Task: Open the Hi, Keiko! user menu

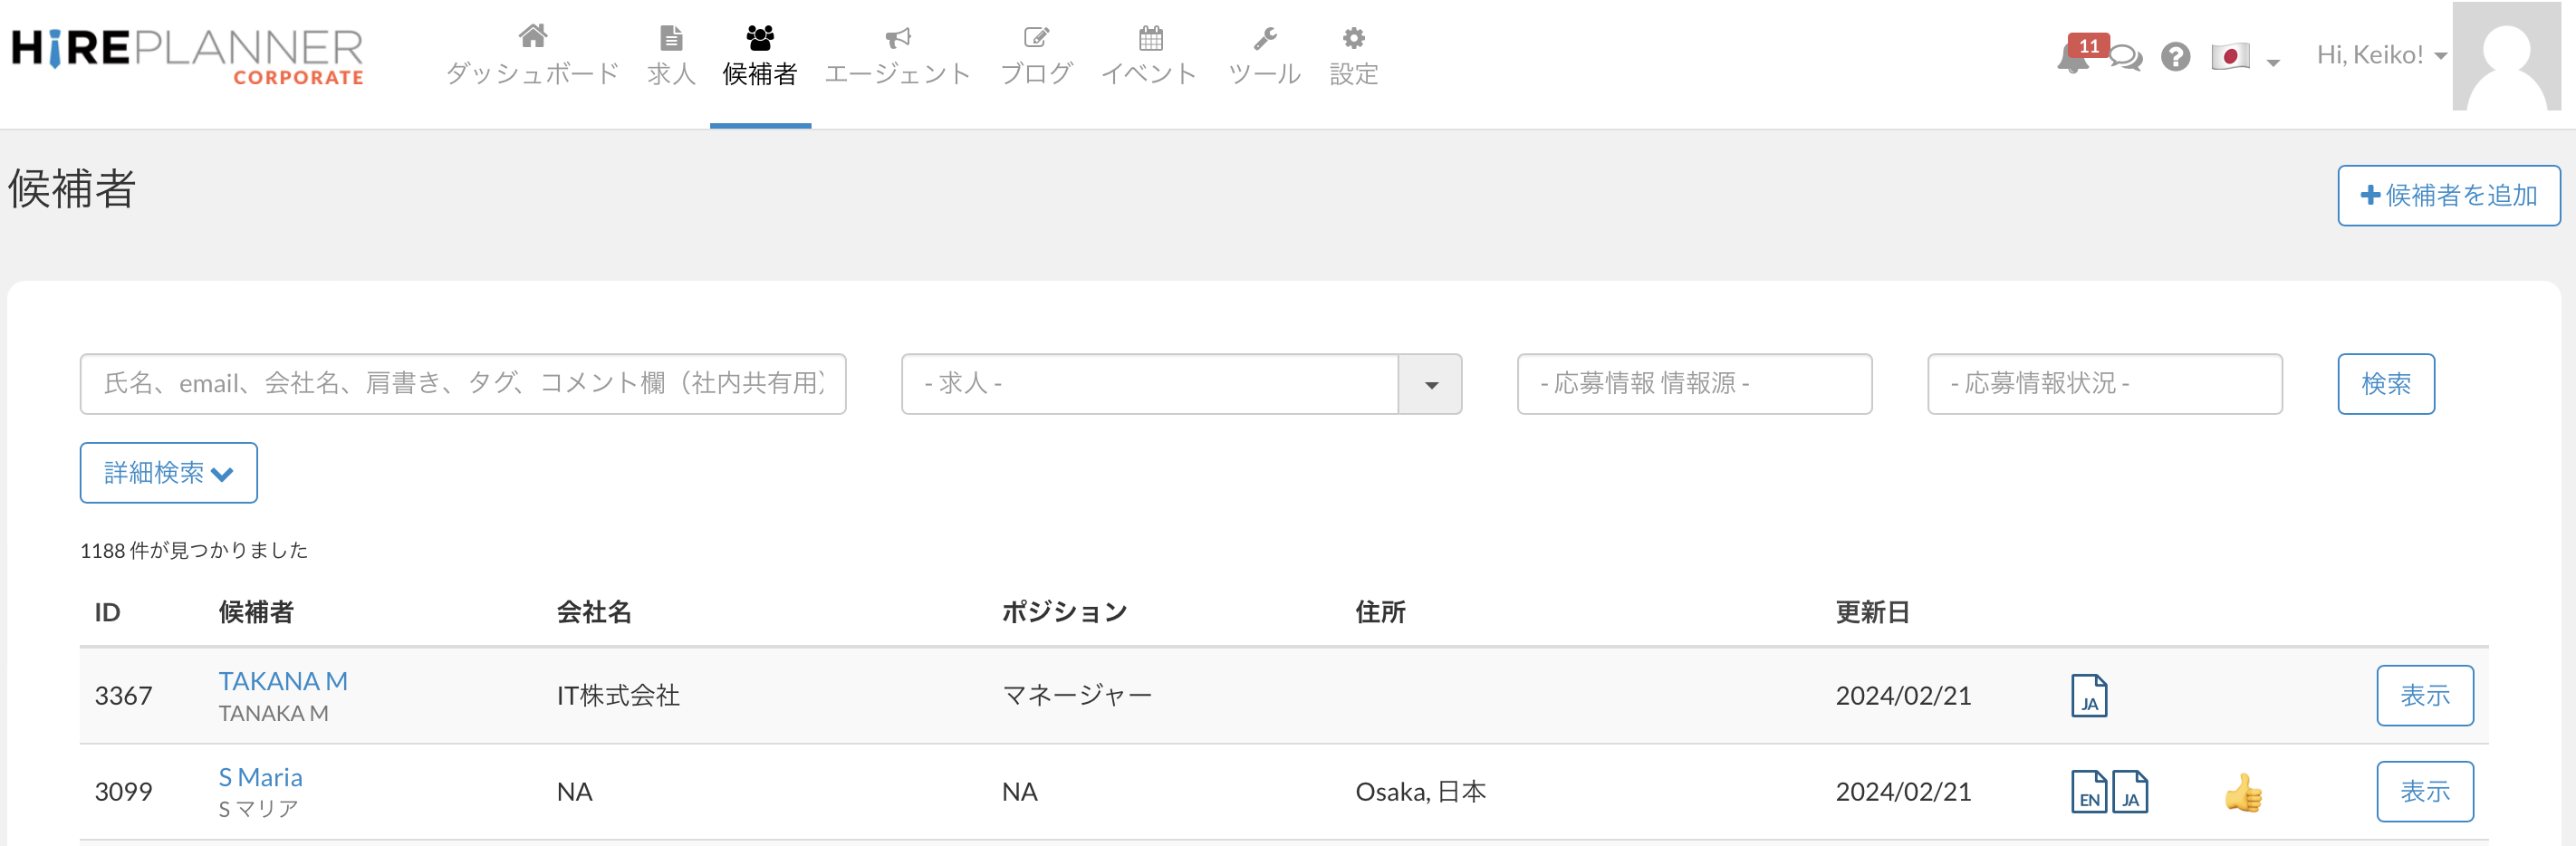Action: pos(2381,55)
